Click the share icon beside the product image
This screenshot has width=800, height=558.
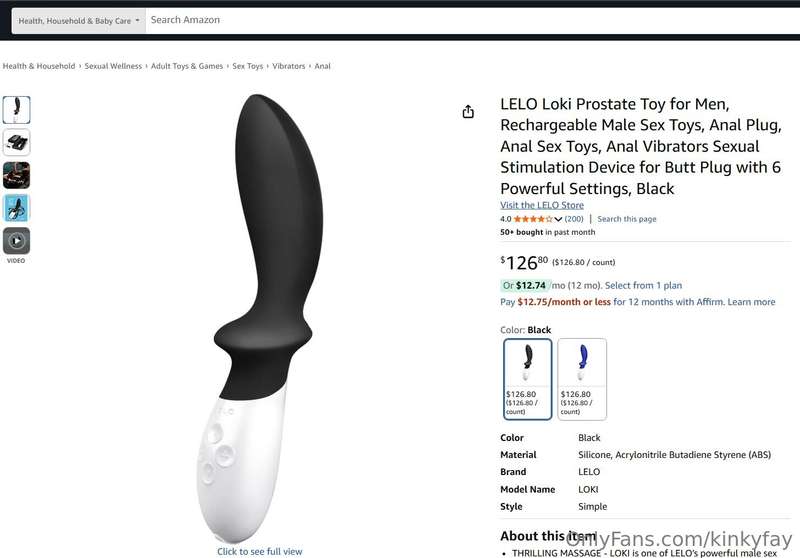[468, 112]
